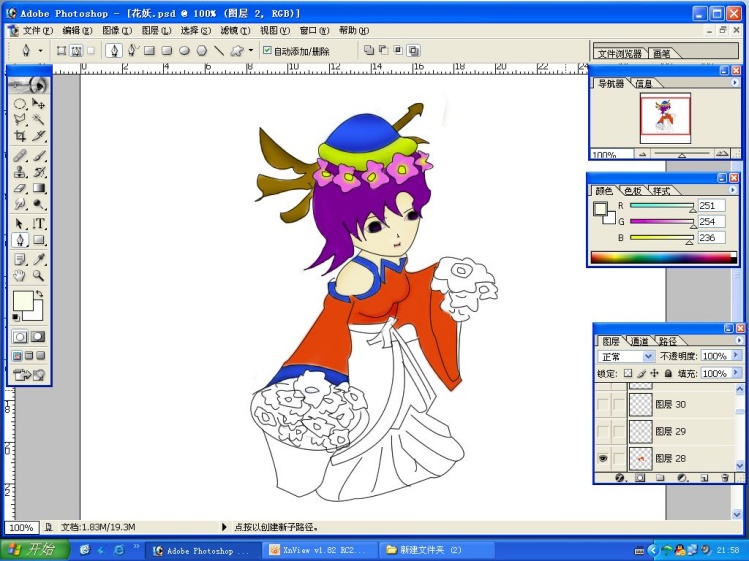Switch to 色板 (Swatches) tab
Image resolution: width=749 pixels, height=561 pixels.
(x=632, y=191)
